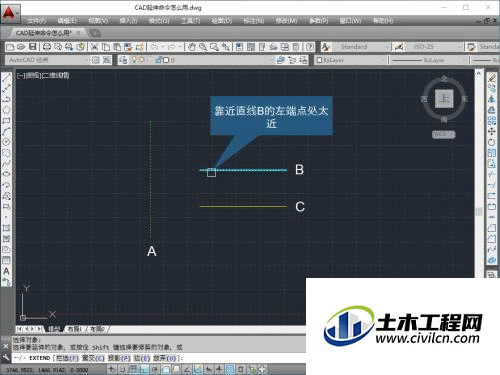Select the Erase tool in Modify toolbar
500x375 pixels.
492,78
